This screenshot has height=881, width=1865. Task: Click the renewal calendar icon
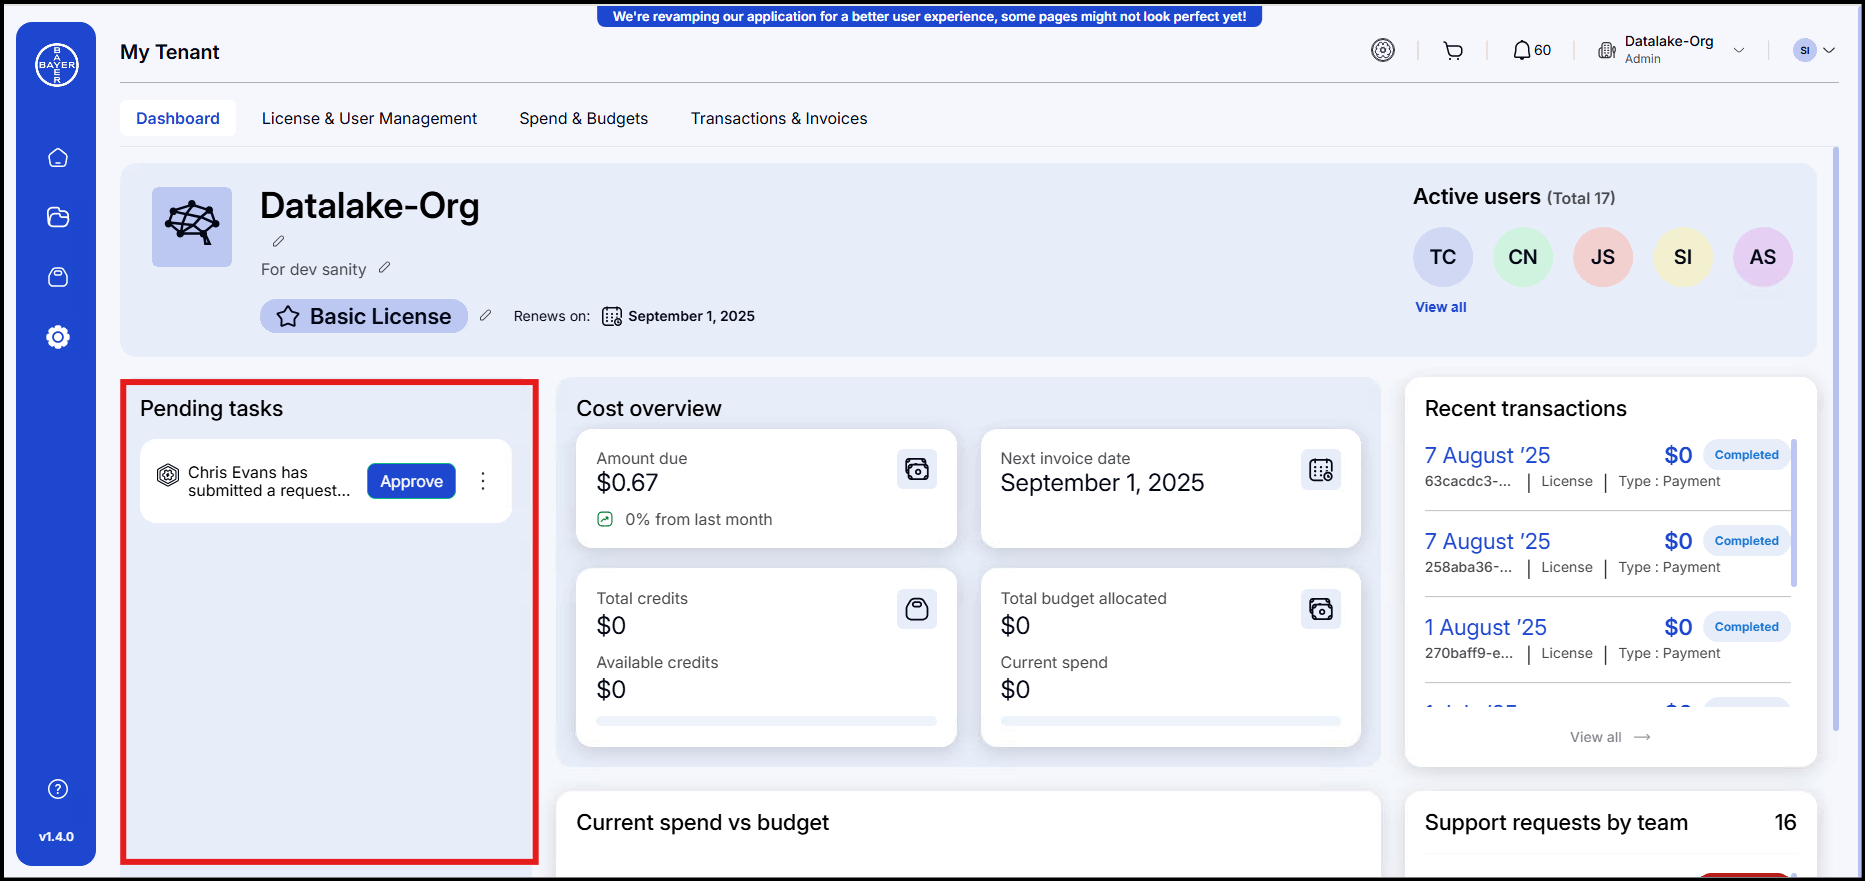(612, 316)
